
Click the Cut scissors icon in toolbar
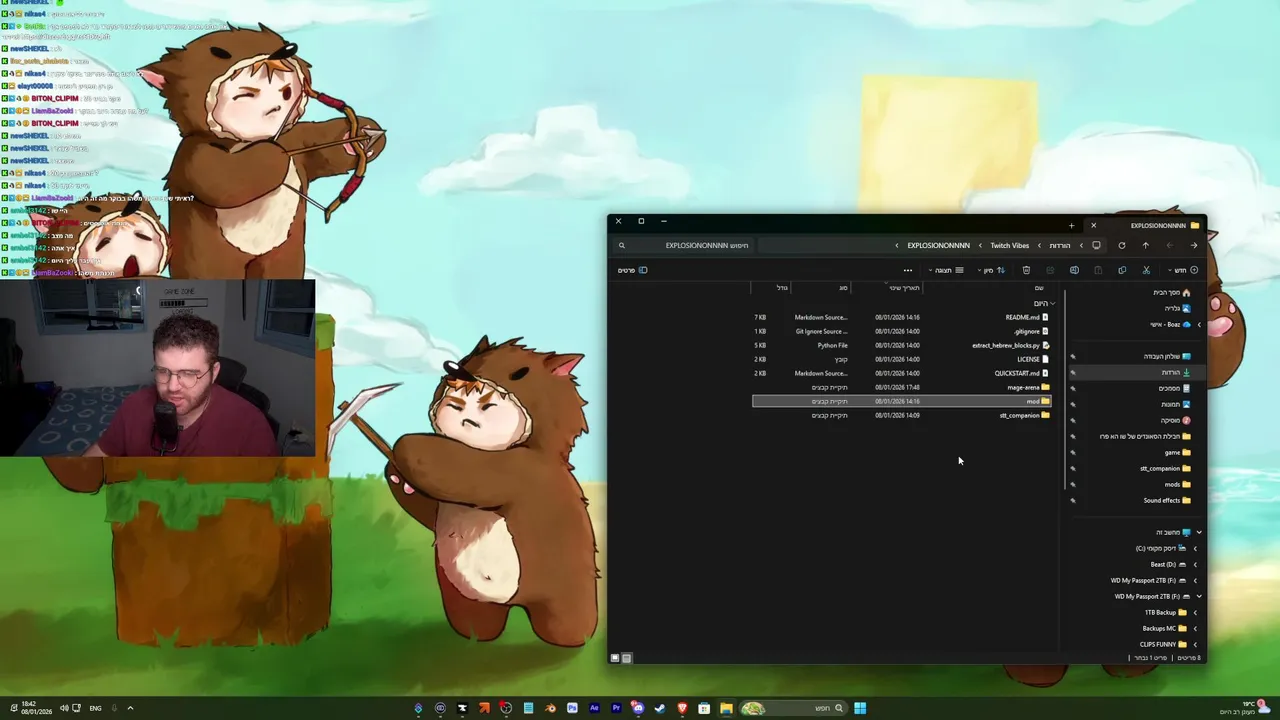tap(1146, 270)
